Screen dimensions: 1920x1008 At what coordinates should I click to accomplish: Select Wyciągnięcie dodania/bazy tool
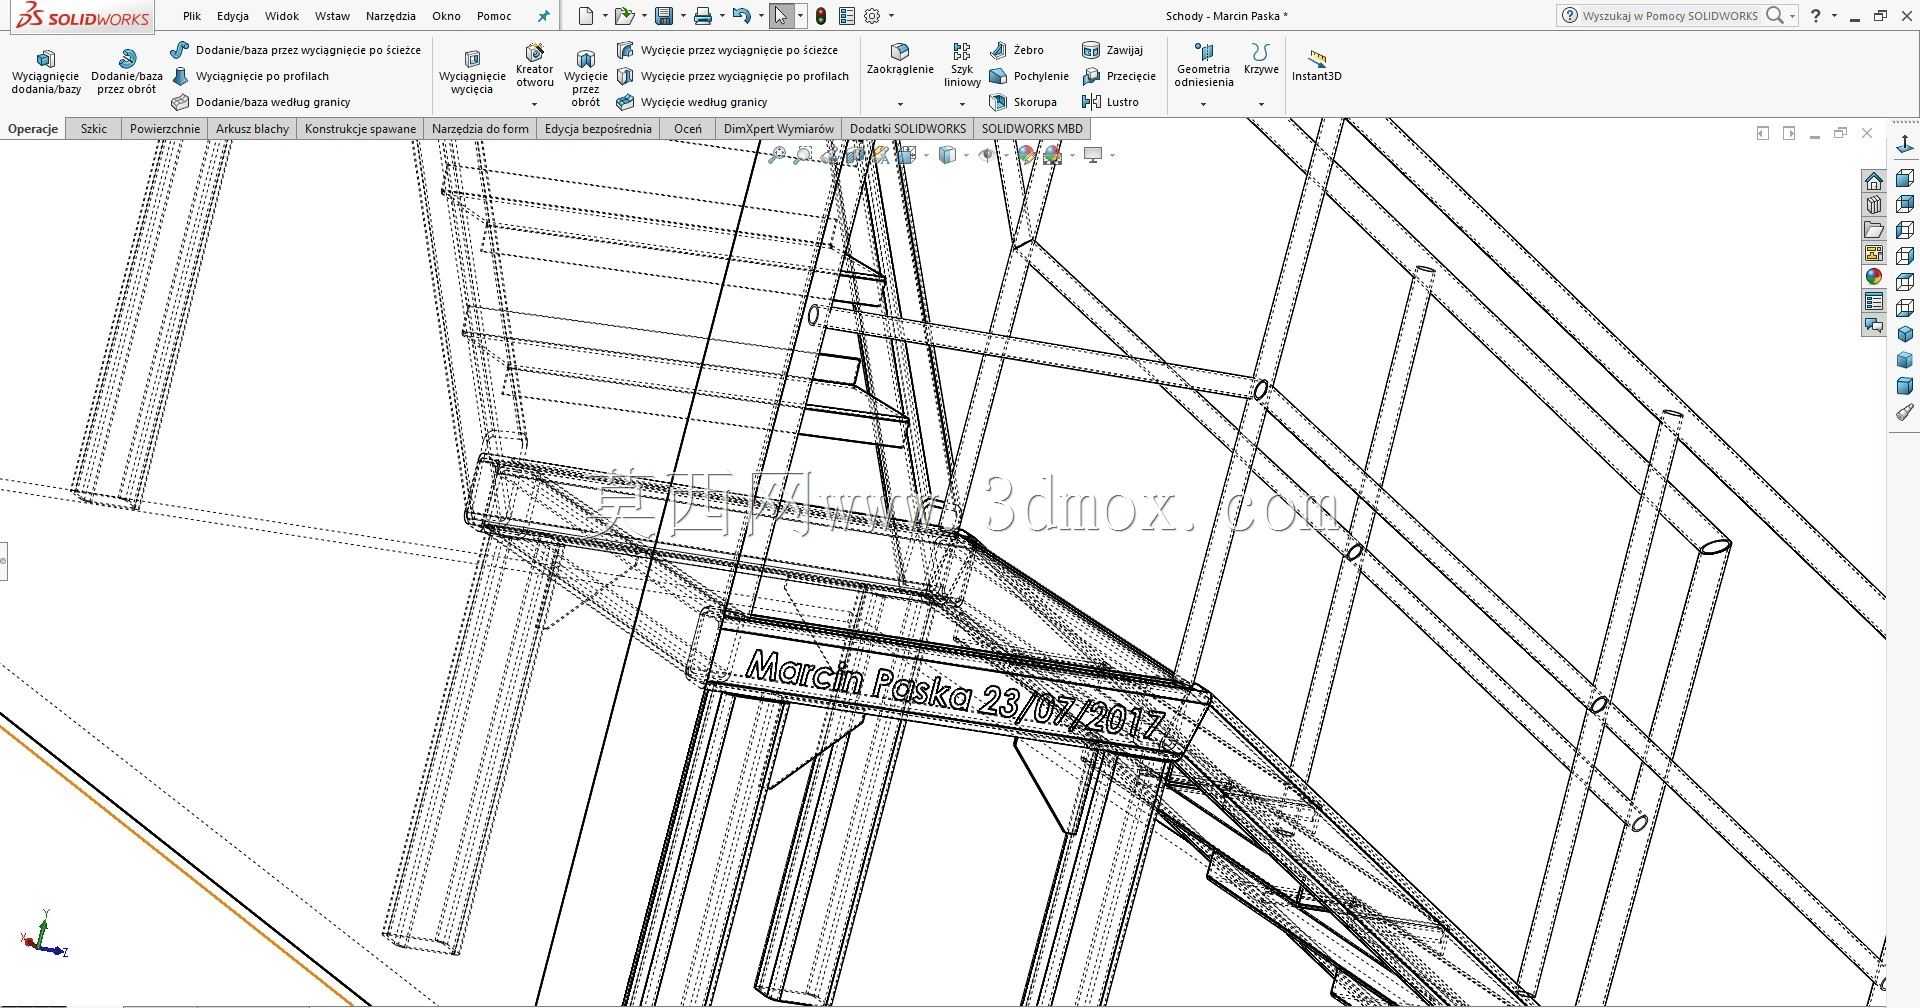coord(45,72)
